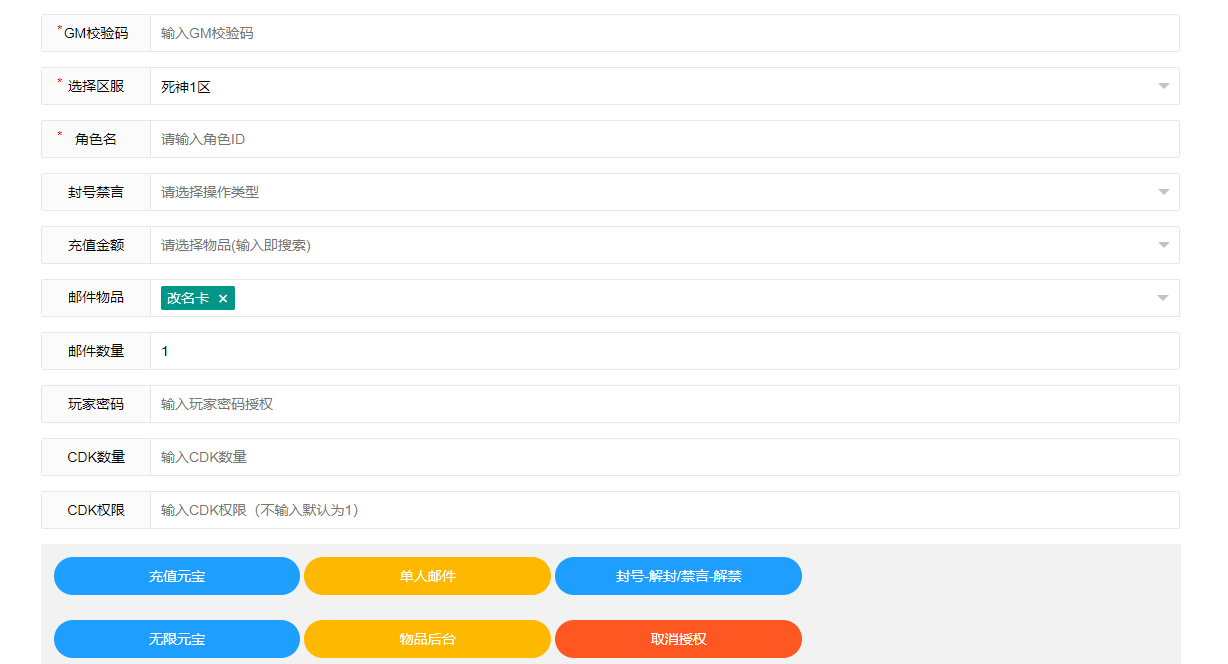Open the 充值金额 item dropdown
This screenshot has height=664, width=1228.
click(x=660, y=245)
